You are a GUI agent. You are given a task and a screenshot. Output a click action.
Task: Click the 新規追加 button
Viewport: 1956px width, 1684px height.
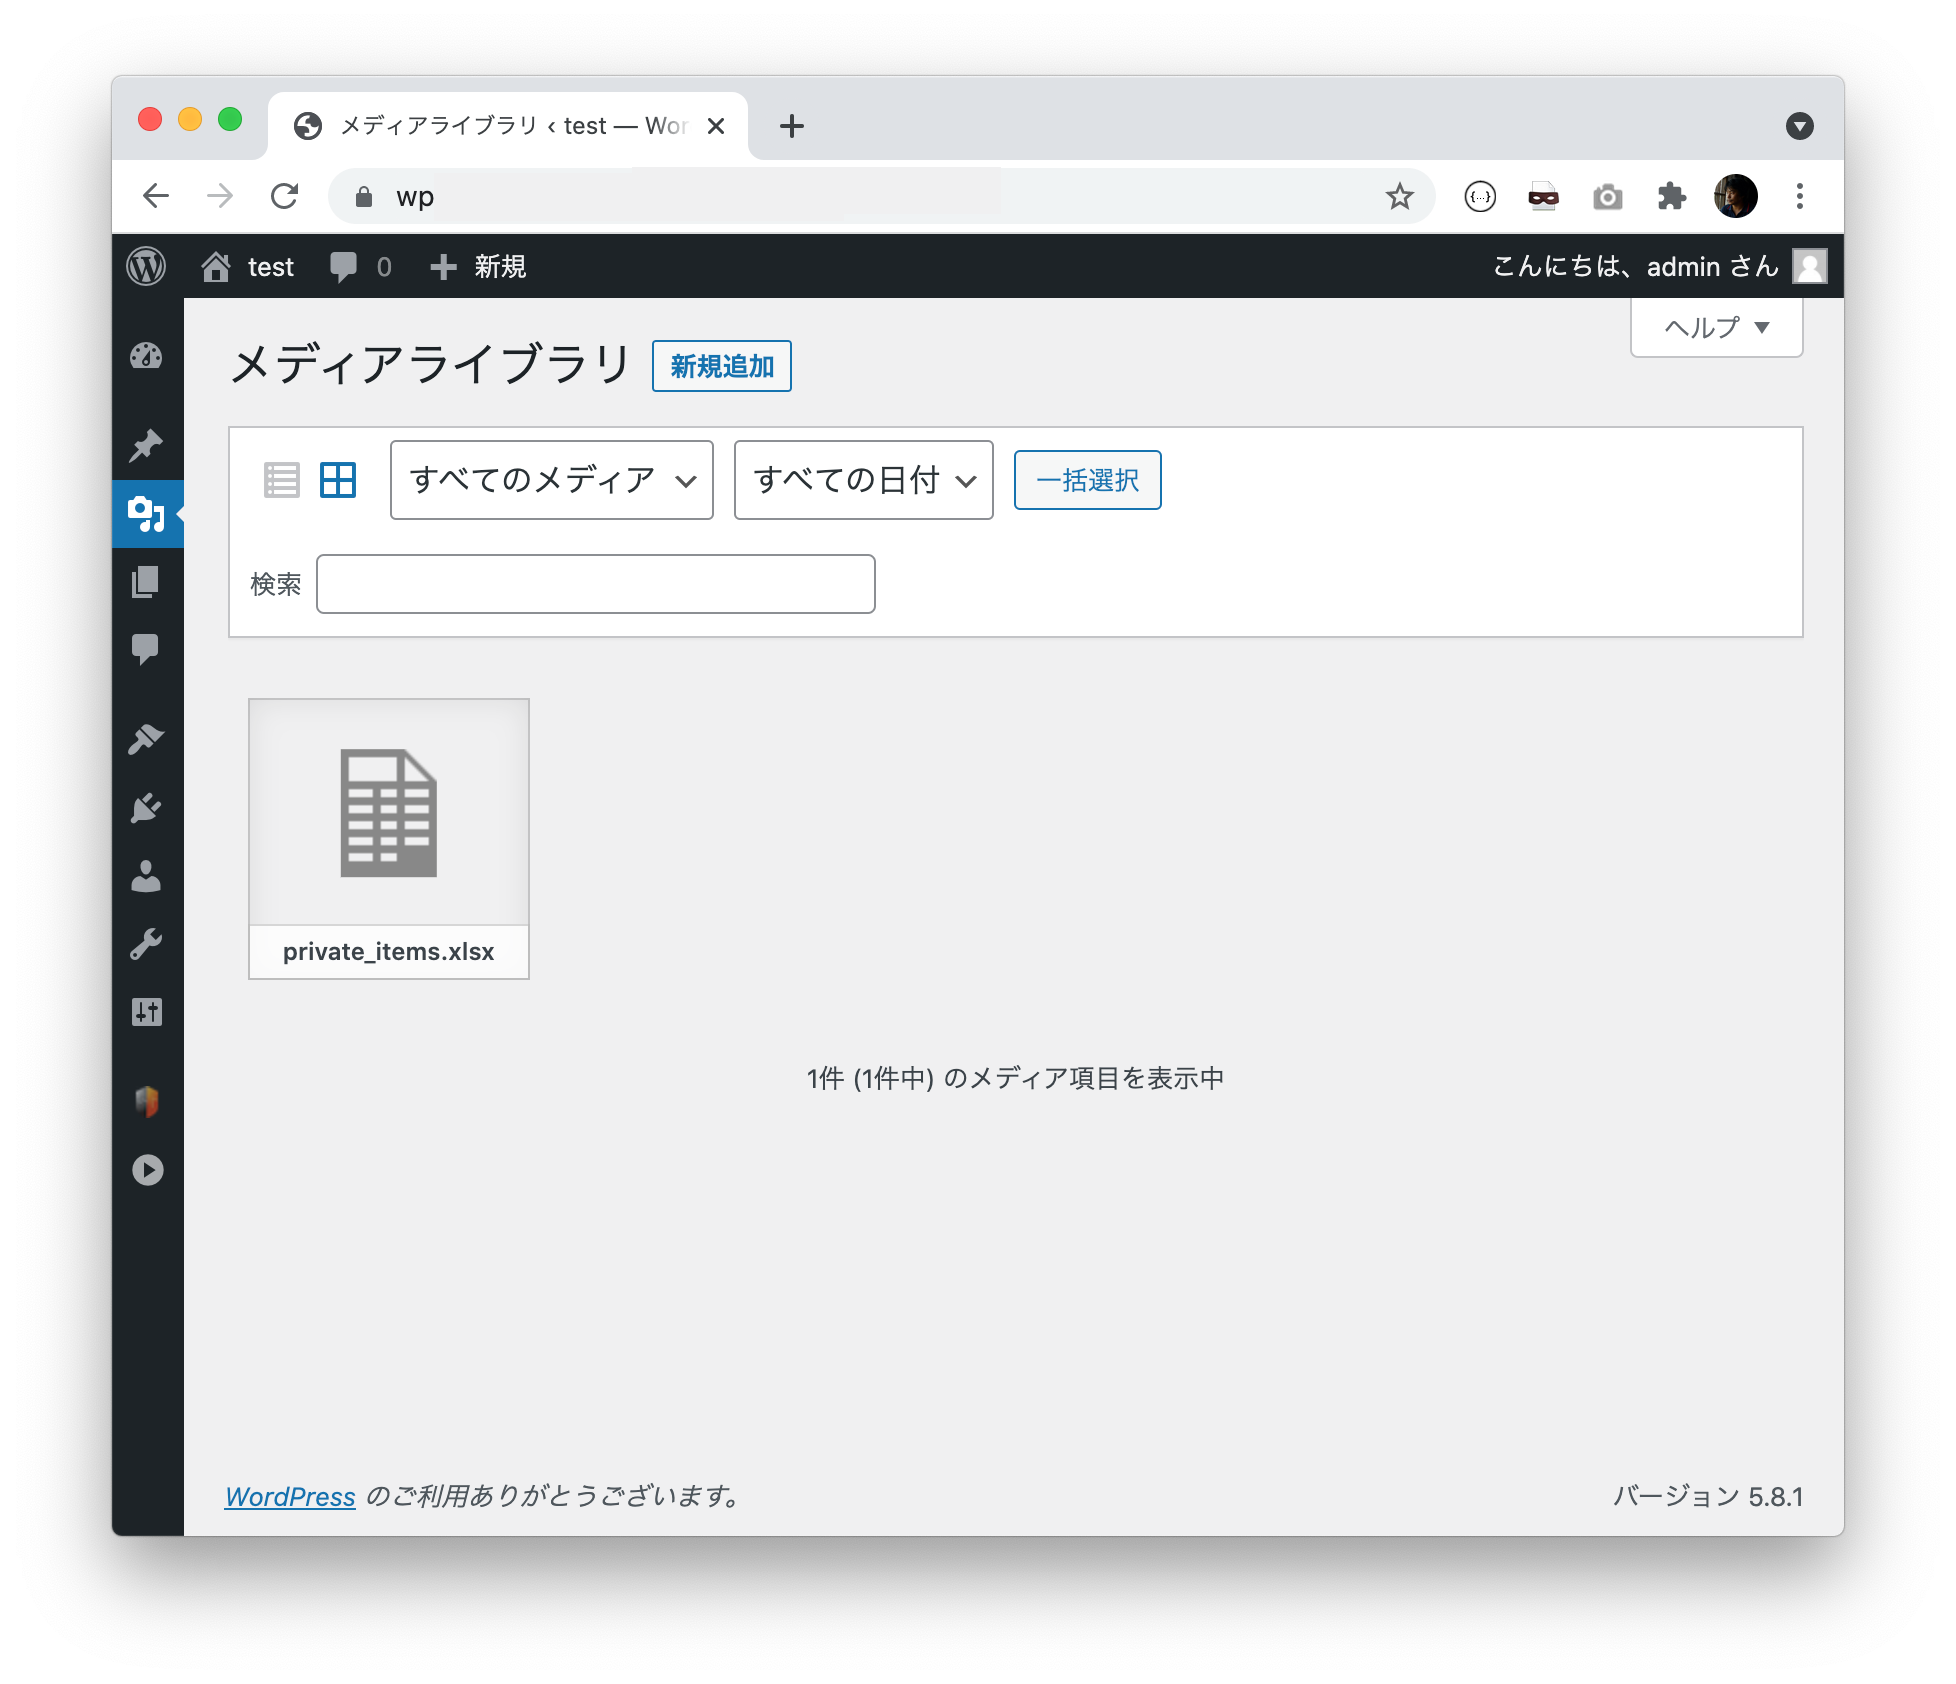click(722, 366)
